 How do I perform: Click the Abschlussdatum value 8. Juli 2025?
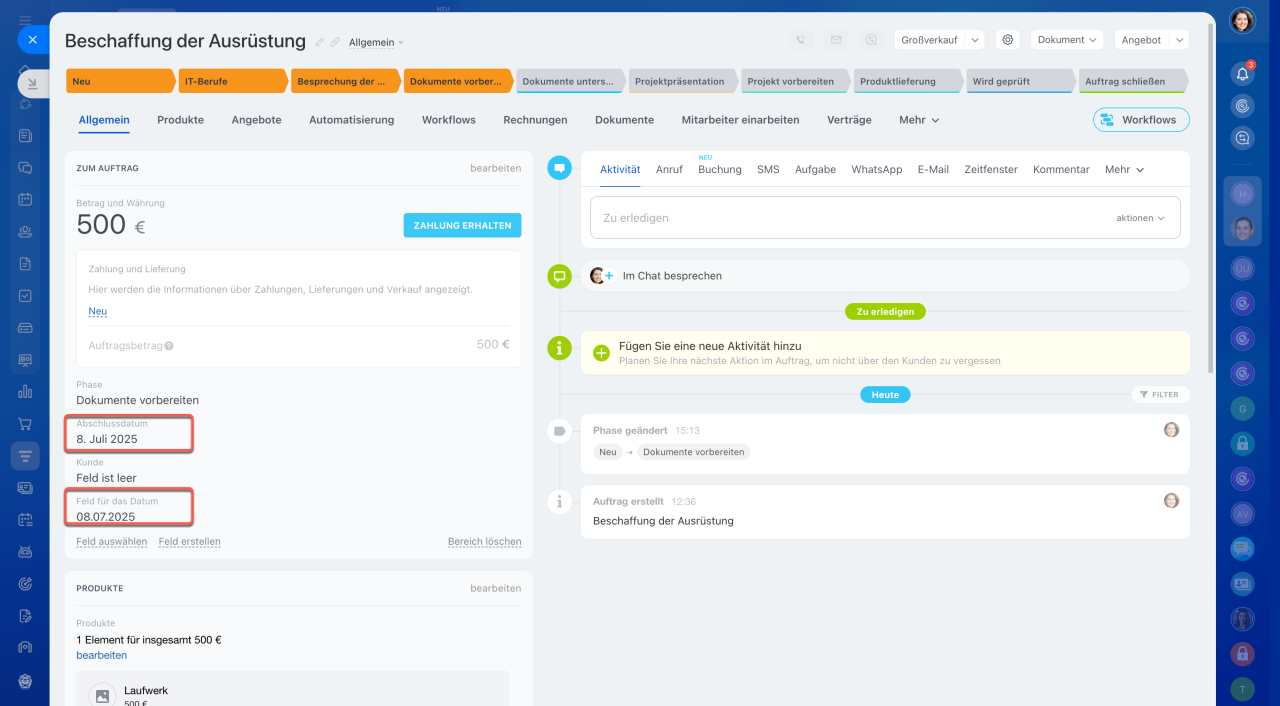[107, 439]
